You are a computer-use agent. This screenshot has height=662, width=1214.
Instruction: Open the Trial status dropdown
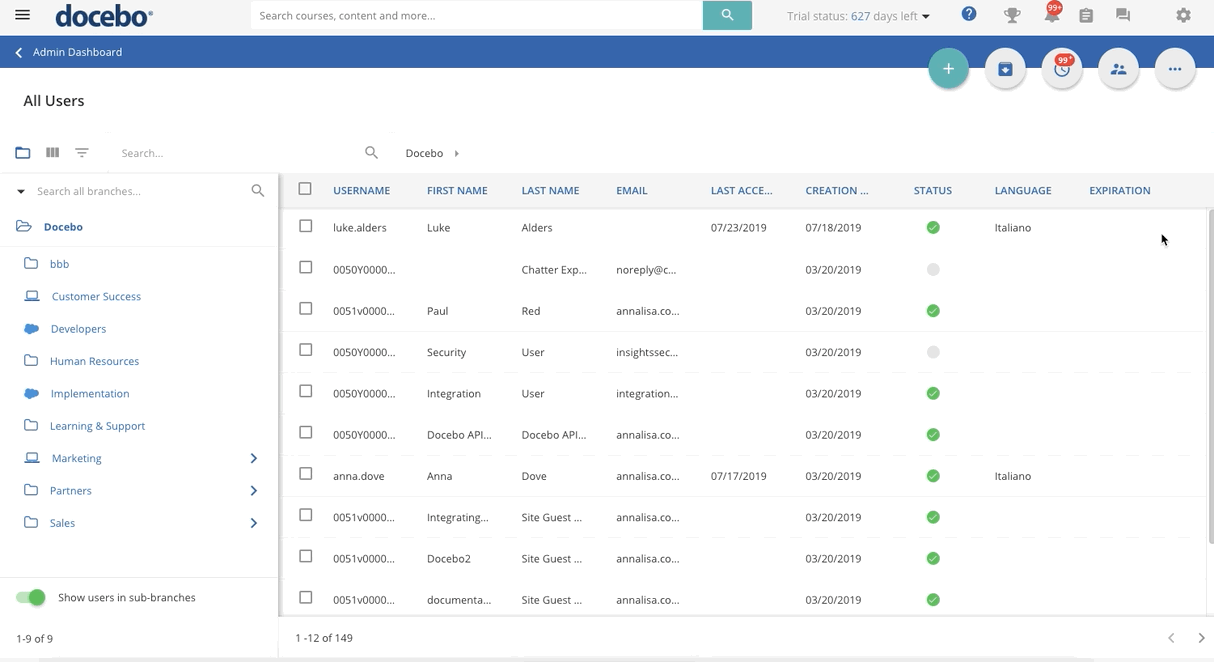tap(859, 16)
